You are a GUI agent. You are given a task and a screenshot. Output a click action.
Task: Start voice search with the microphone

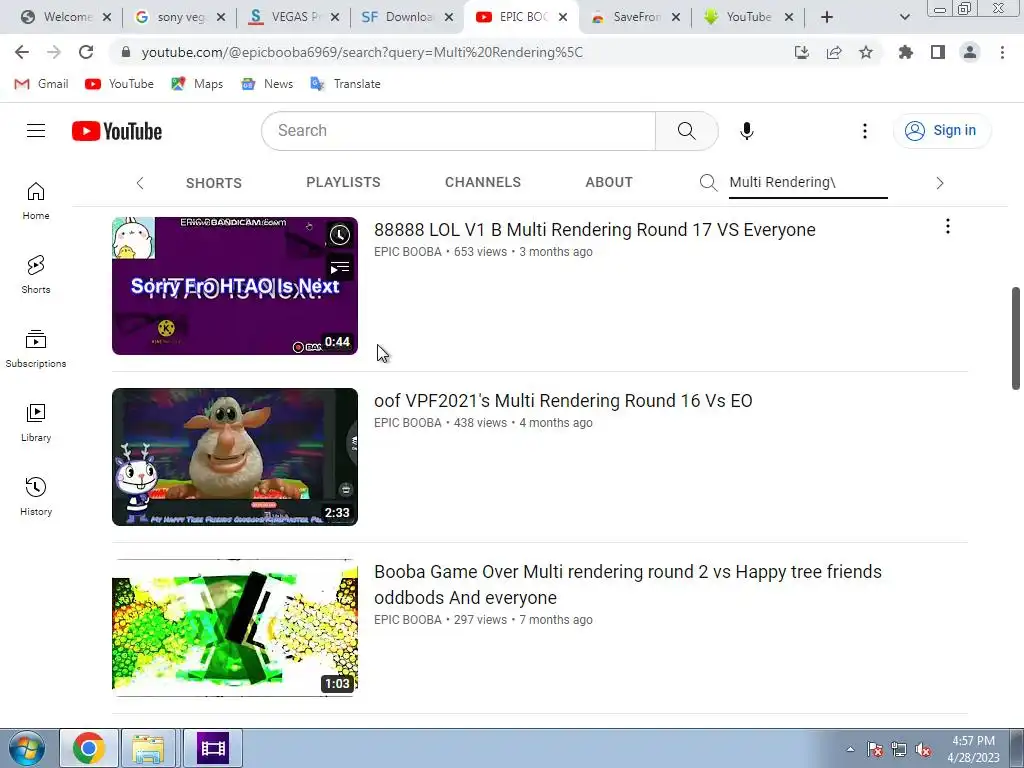(x=746, y=131)
